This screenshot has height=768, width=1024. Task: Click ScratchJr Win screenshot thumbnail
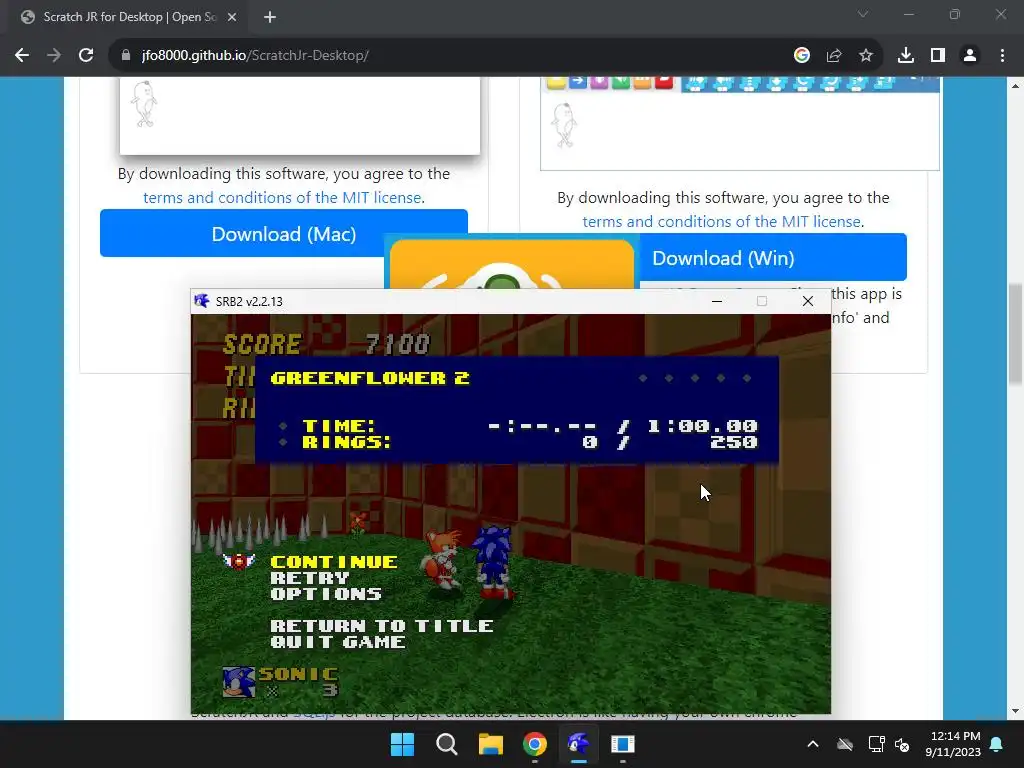tap(740, 123)
